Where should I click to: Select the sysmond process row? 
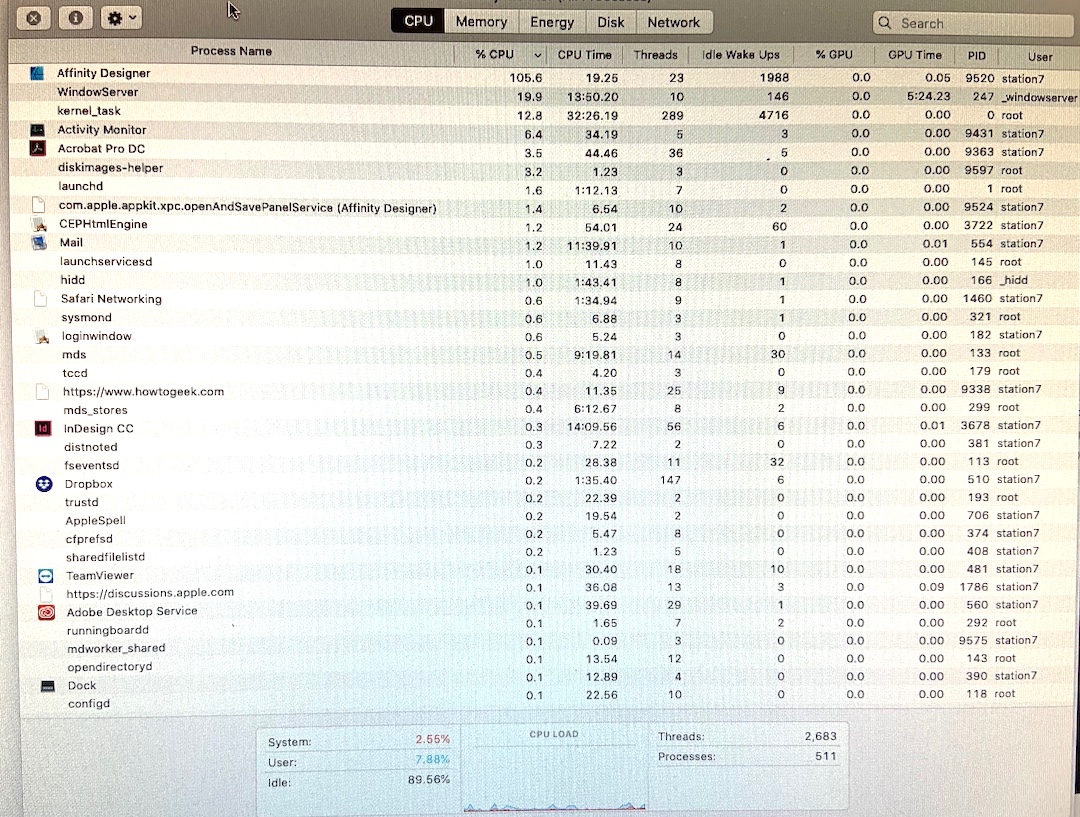pyautogui.click(x=544, y=318)
